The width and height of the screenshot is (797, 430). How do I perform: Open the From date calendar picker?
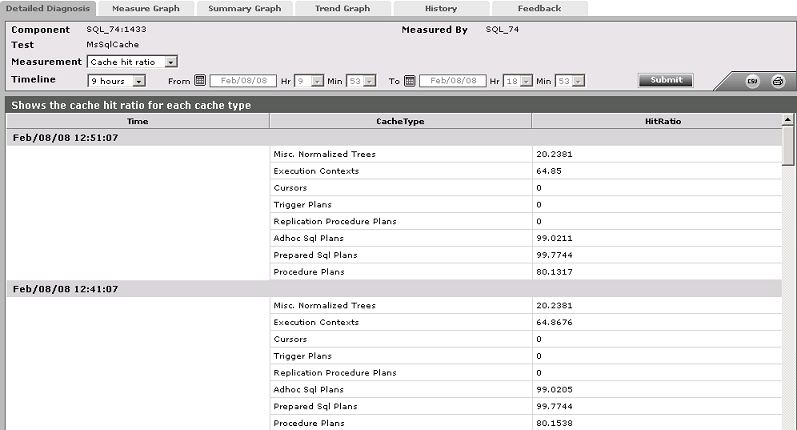point(200,80)
